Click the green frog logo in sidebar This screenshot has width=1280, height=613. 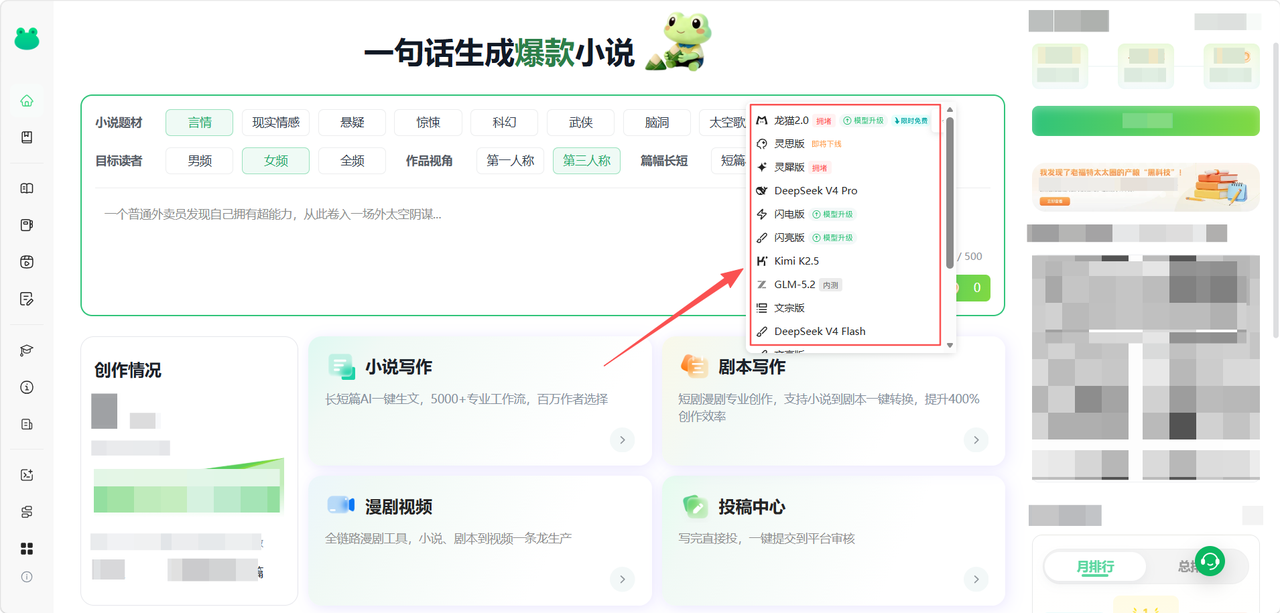(x=27, y=38)
